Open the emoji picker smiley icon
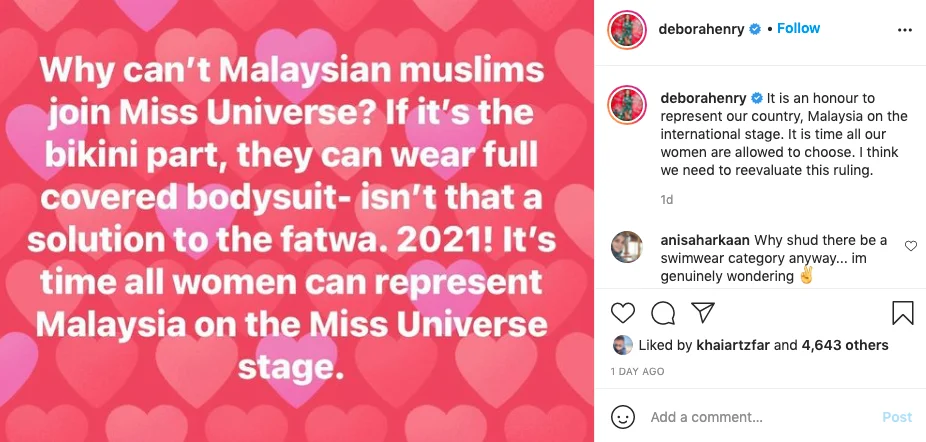The height and width of the screenshot is (442, 926). click(x=622, y=417)
